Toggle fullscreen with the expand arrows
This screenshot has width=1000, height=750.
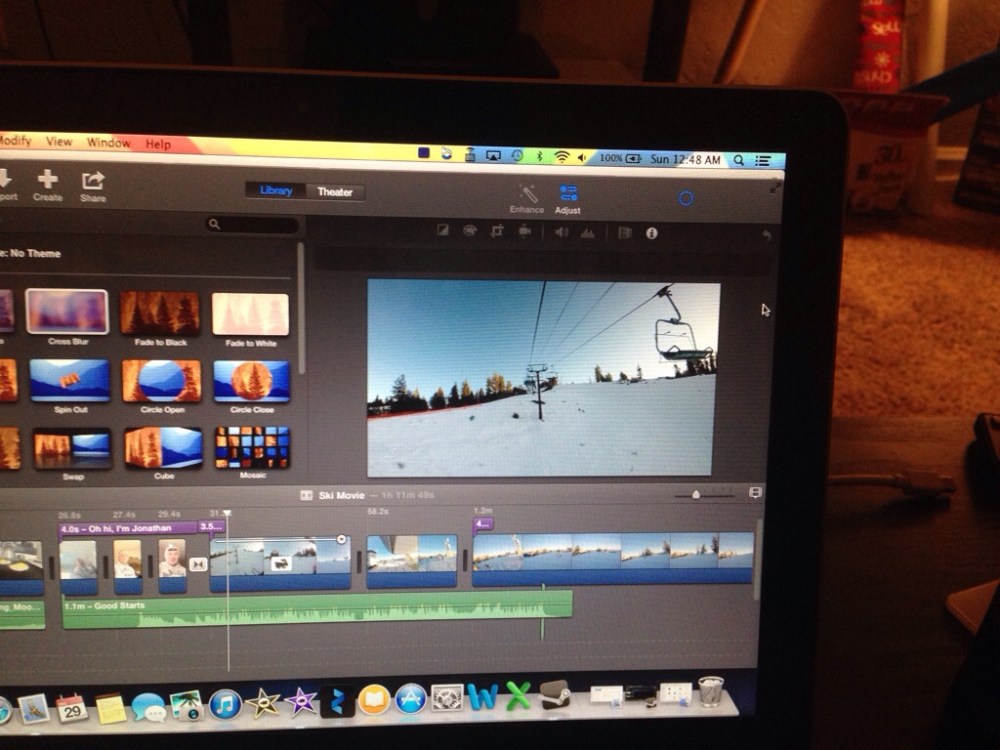point(775,187)
